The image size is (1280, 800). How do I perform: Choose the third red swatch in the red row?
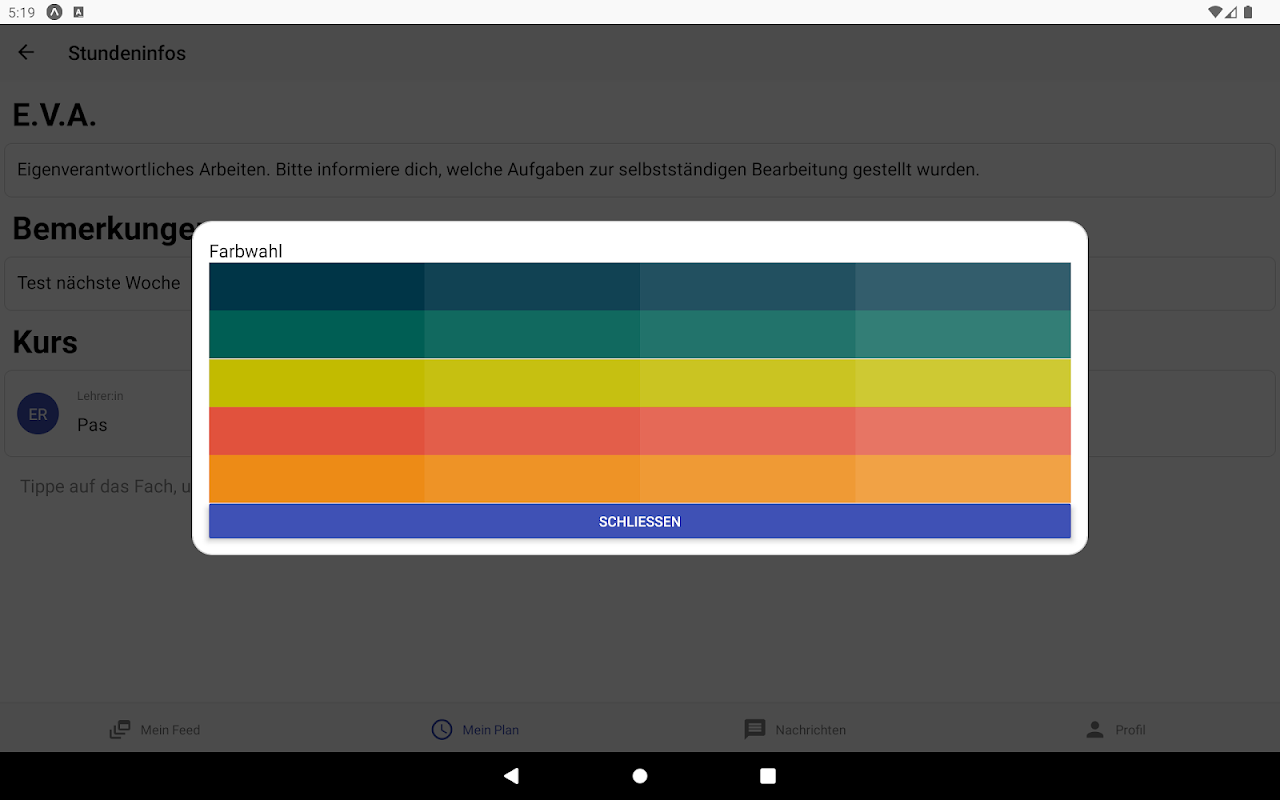pyautogui.click(x=748, y=431)
